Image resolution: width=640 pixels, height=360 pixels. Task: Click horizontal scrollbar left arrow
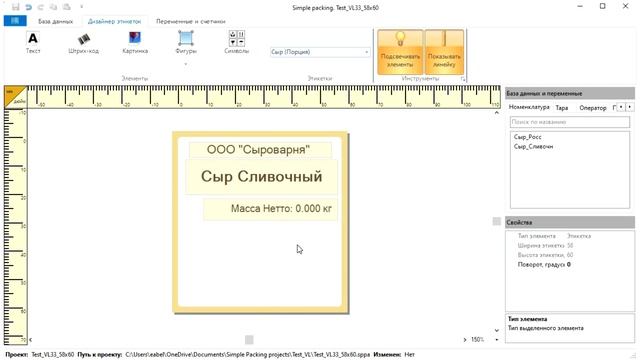(x=31, y=340)
